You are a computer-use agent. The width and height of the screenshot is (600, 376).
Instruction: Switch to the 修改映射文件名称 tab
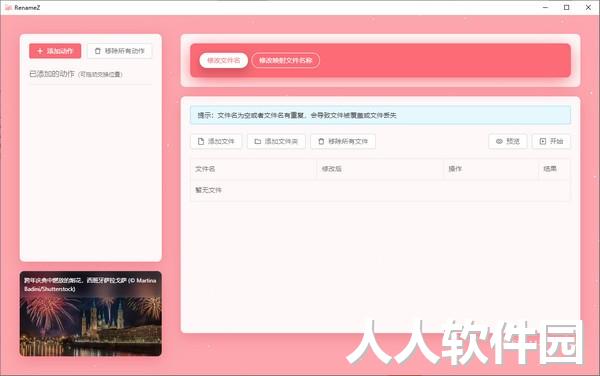[285, 60]
